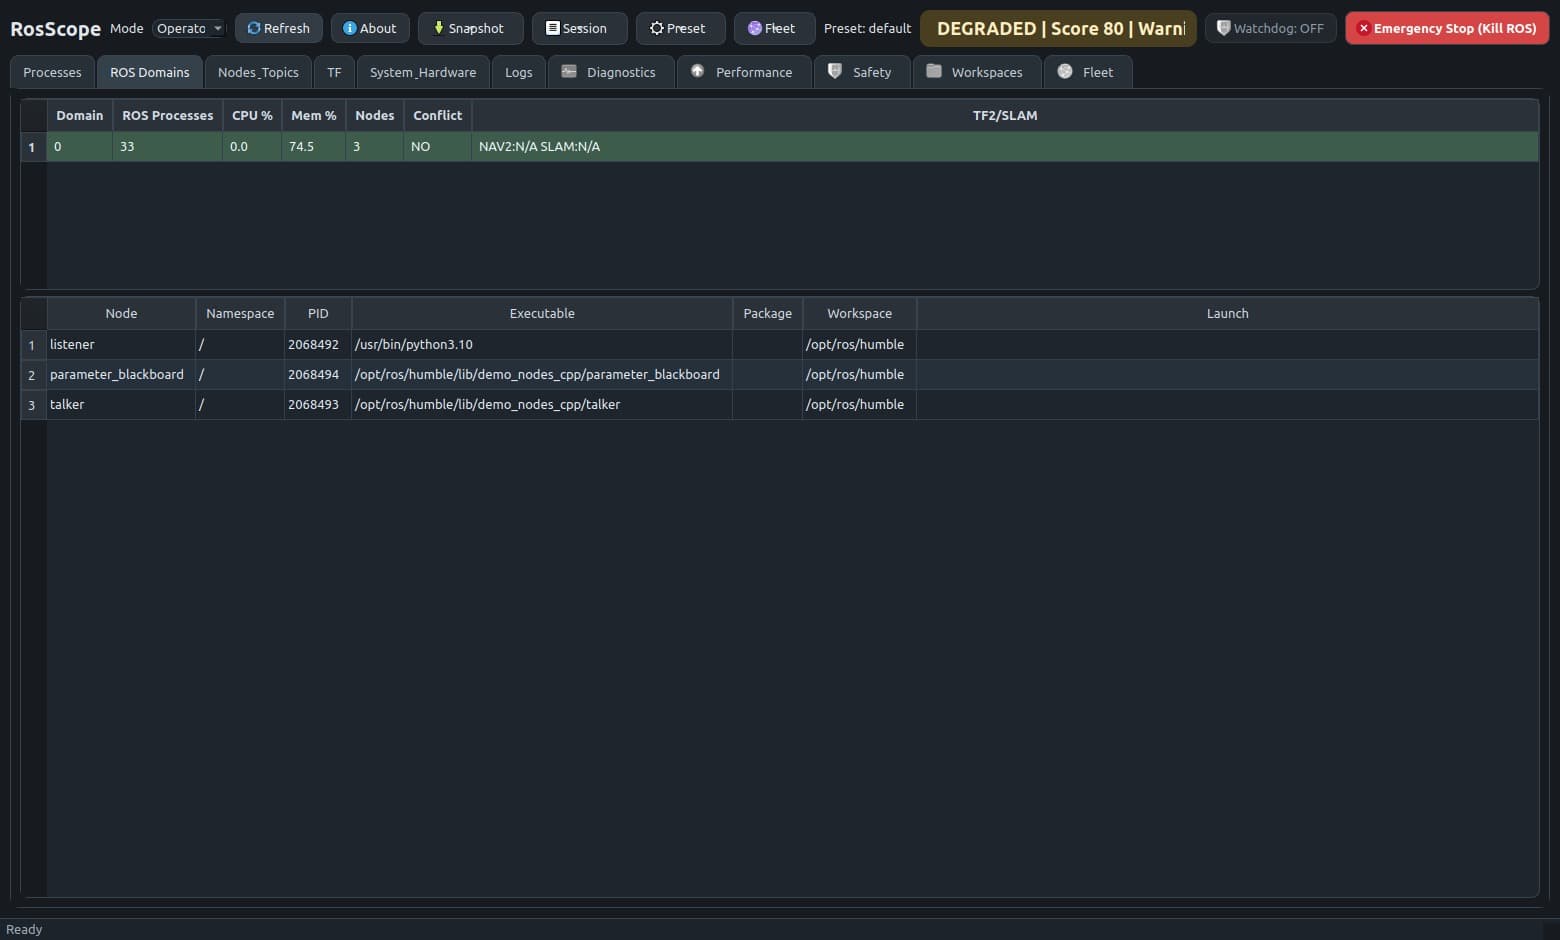The width and height of the screenshot is (1560, 940).
Task: Click the DEGRADED Score 80 status banner
Action: tap(1058, 28)
